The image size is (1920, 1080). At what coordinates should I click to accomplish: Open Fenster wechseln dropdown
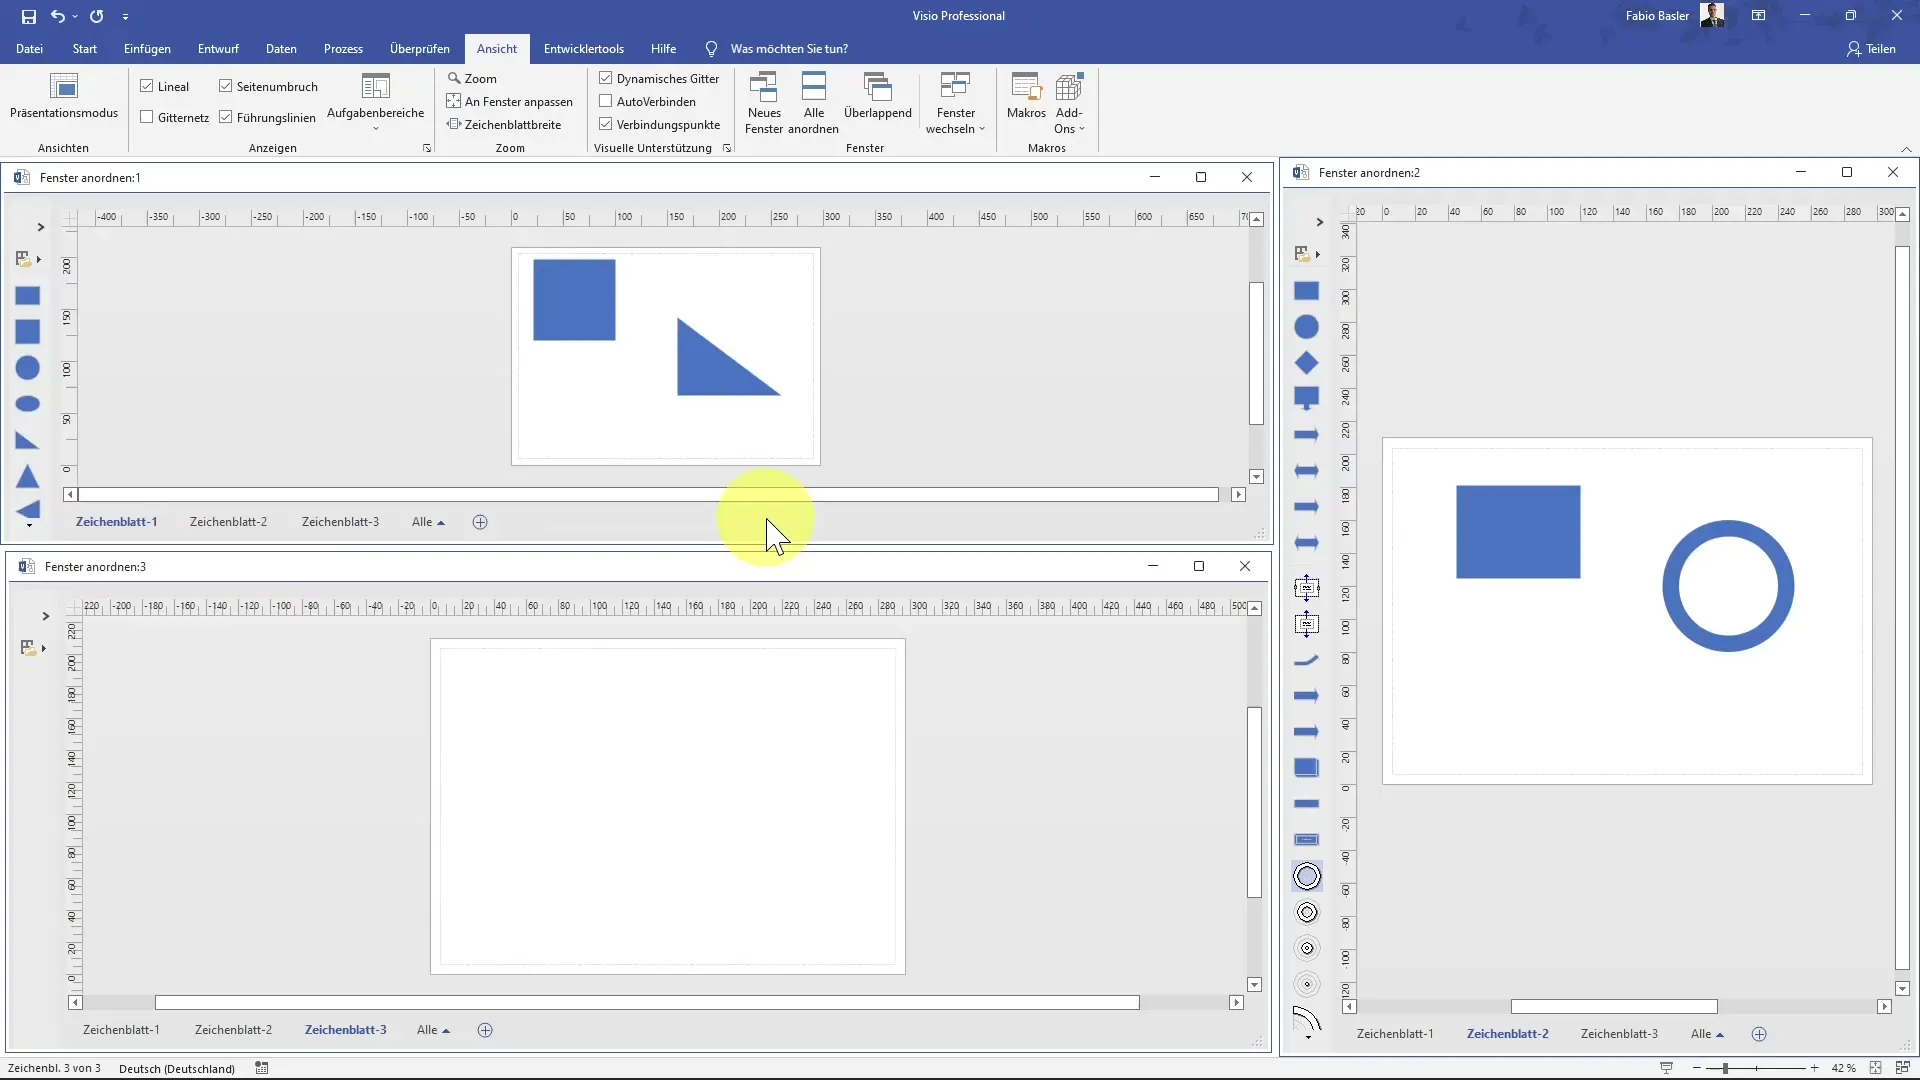pos(955,103)
